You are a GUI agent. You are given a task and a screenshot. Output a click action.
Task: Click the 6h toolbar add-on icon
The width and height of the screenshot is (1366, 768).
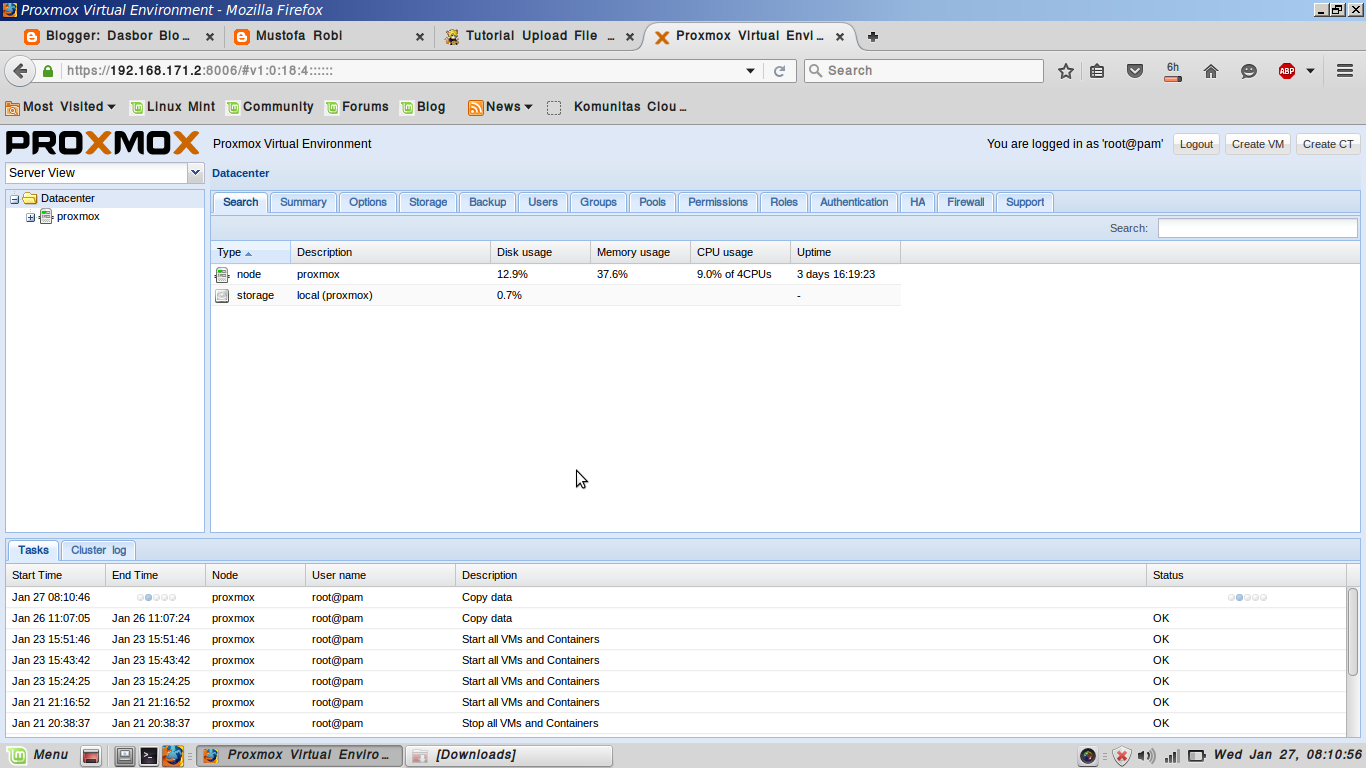coord(1173,71)
